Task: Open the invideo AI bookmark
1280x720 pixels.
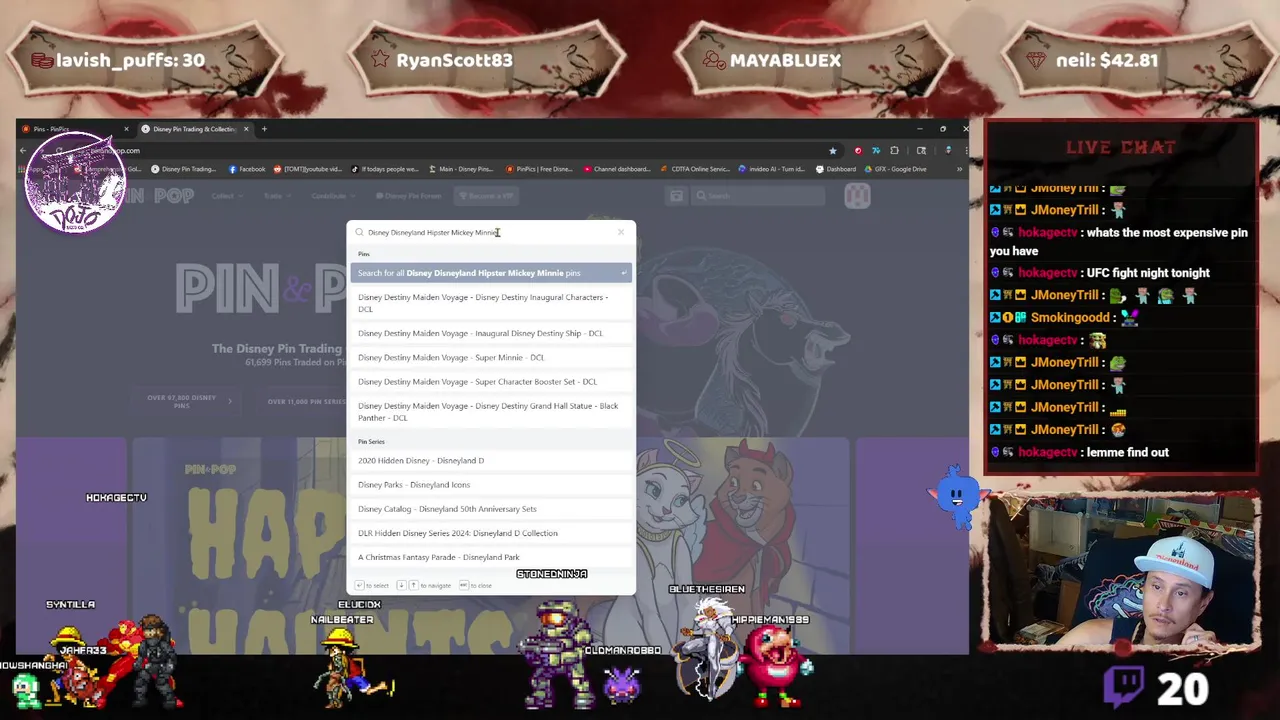Action: pos(773,169)
